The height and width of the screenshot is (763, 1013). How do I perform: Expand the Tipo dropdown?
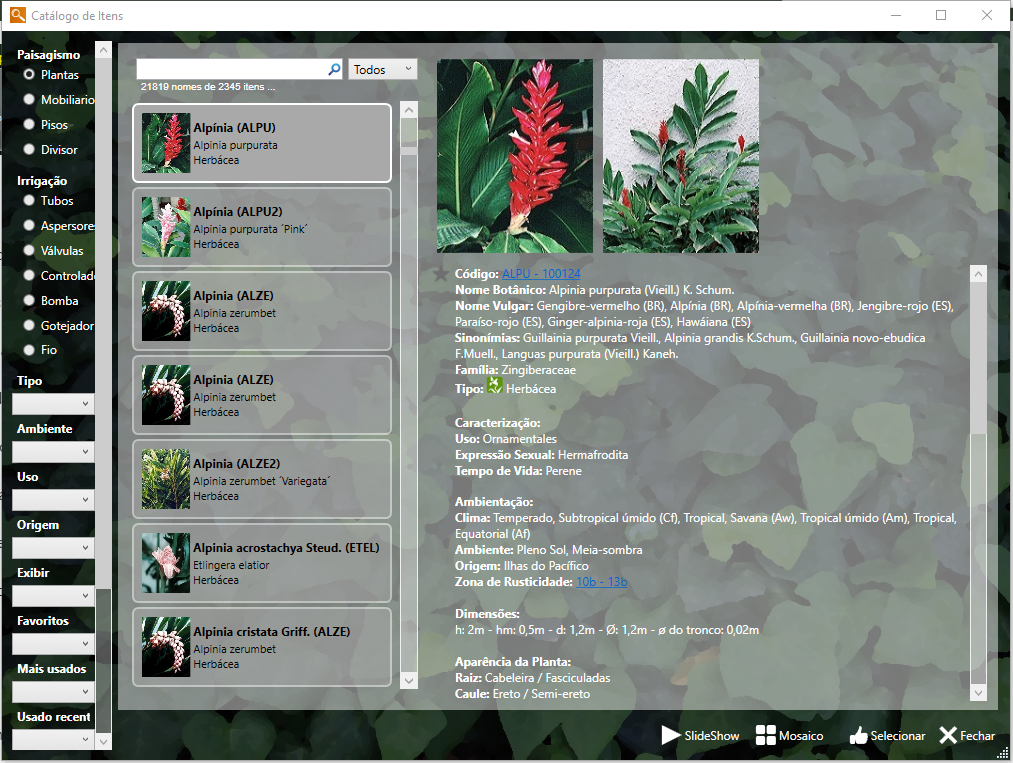[x=54, y=404]
